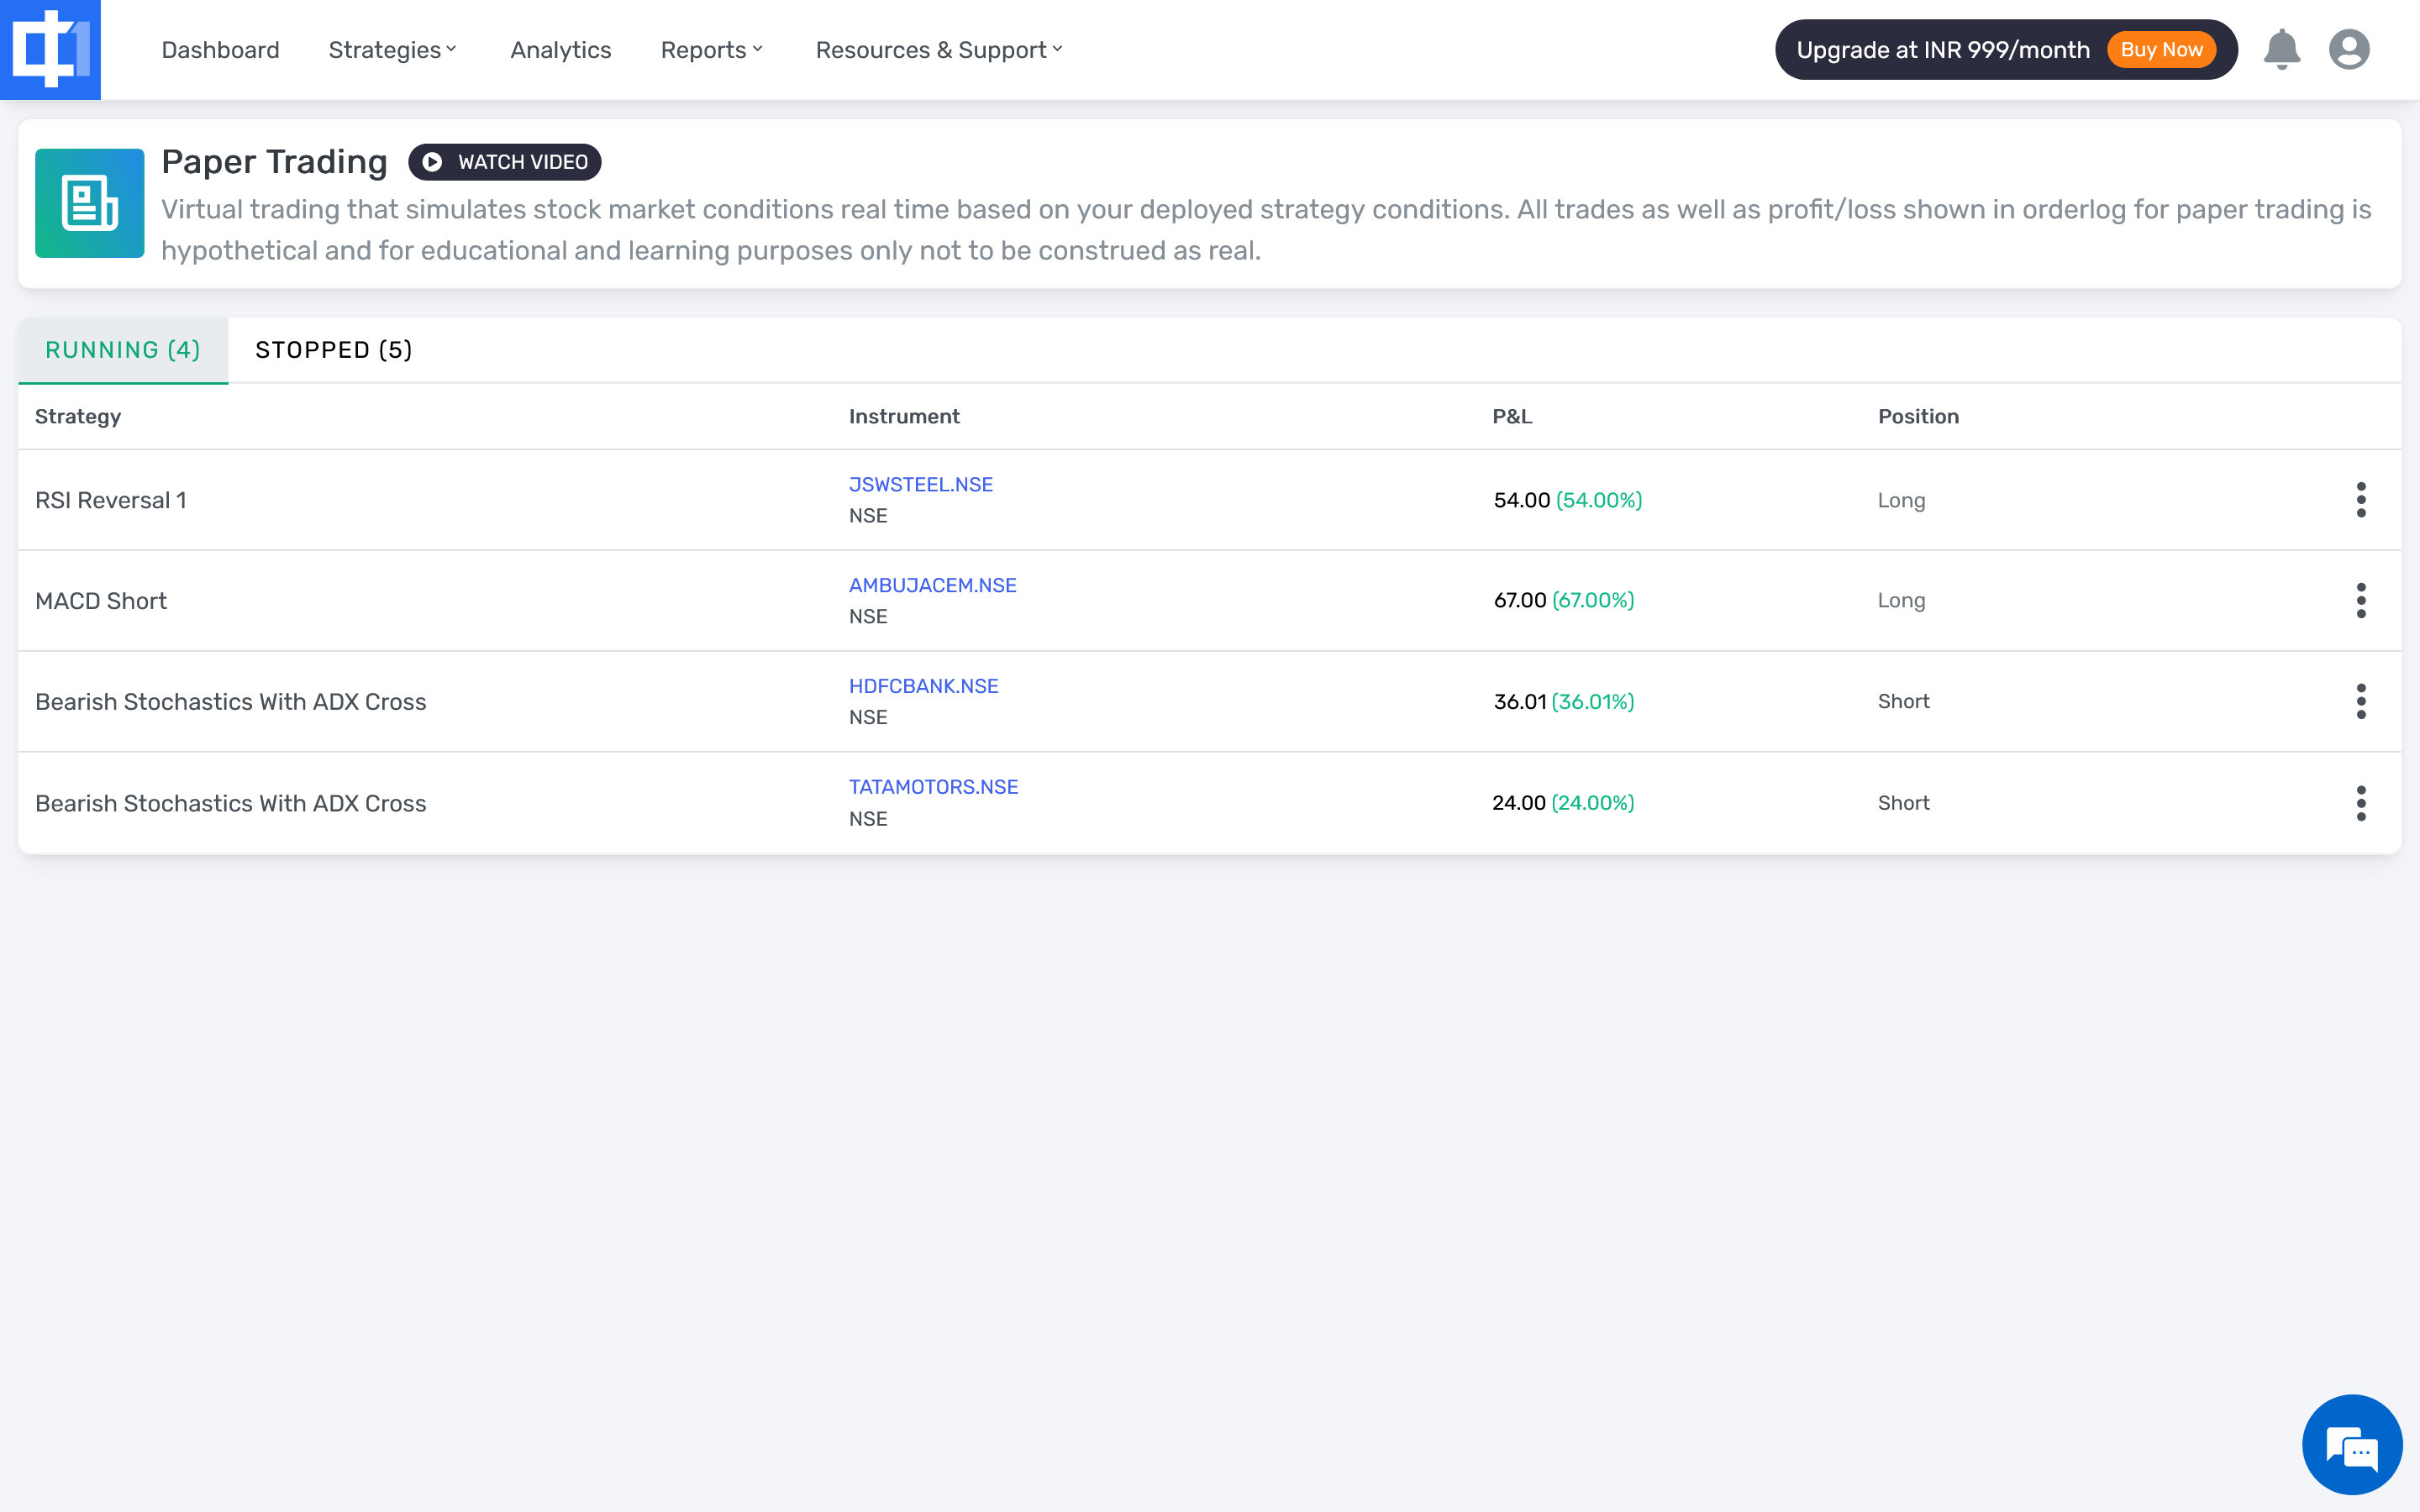Screen dimensions: 2420x1512
Task: Open three-dot menu for HDFCBANK strategy row
Action: pos(2360,702)
